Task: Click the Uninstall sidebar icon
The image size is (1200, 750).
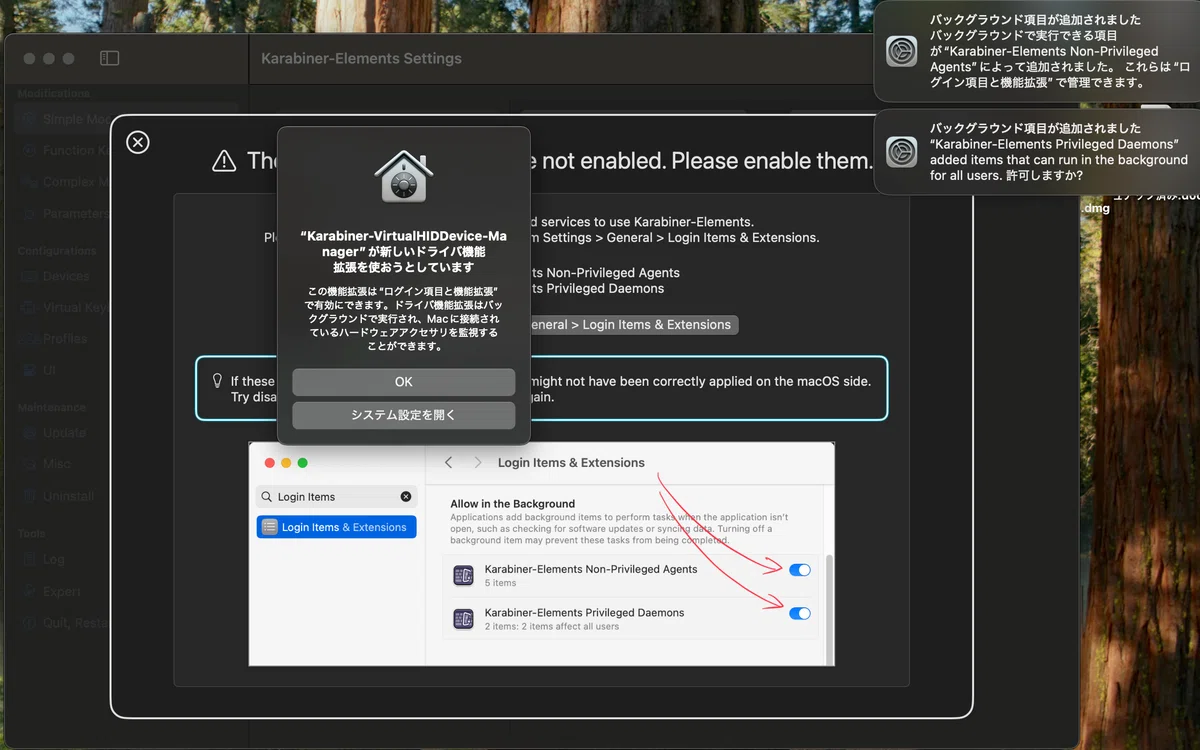Action: (28, 496)
